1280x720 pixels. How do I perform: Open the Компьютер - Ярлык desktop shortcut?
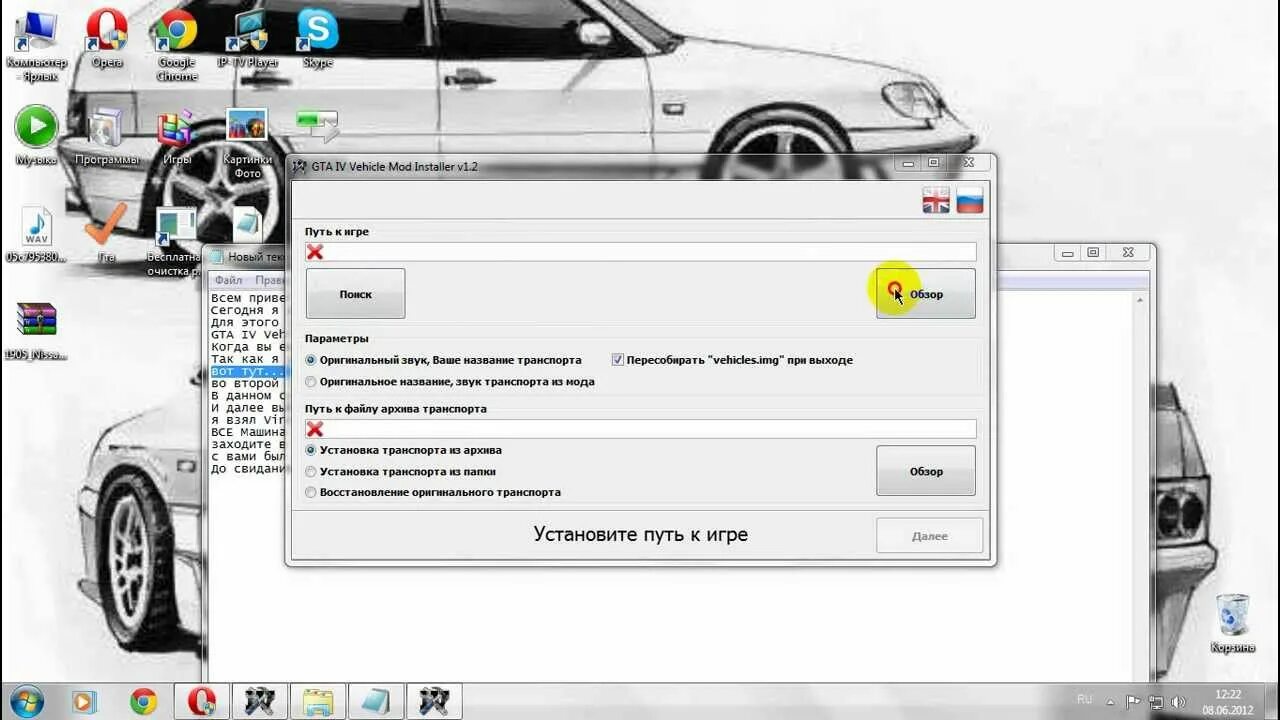click(37, 45)
